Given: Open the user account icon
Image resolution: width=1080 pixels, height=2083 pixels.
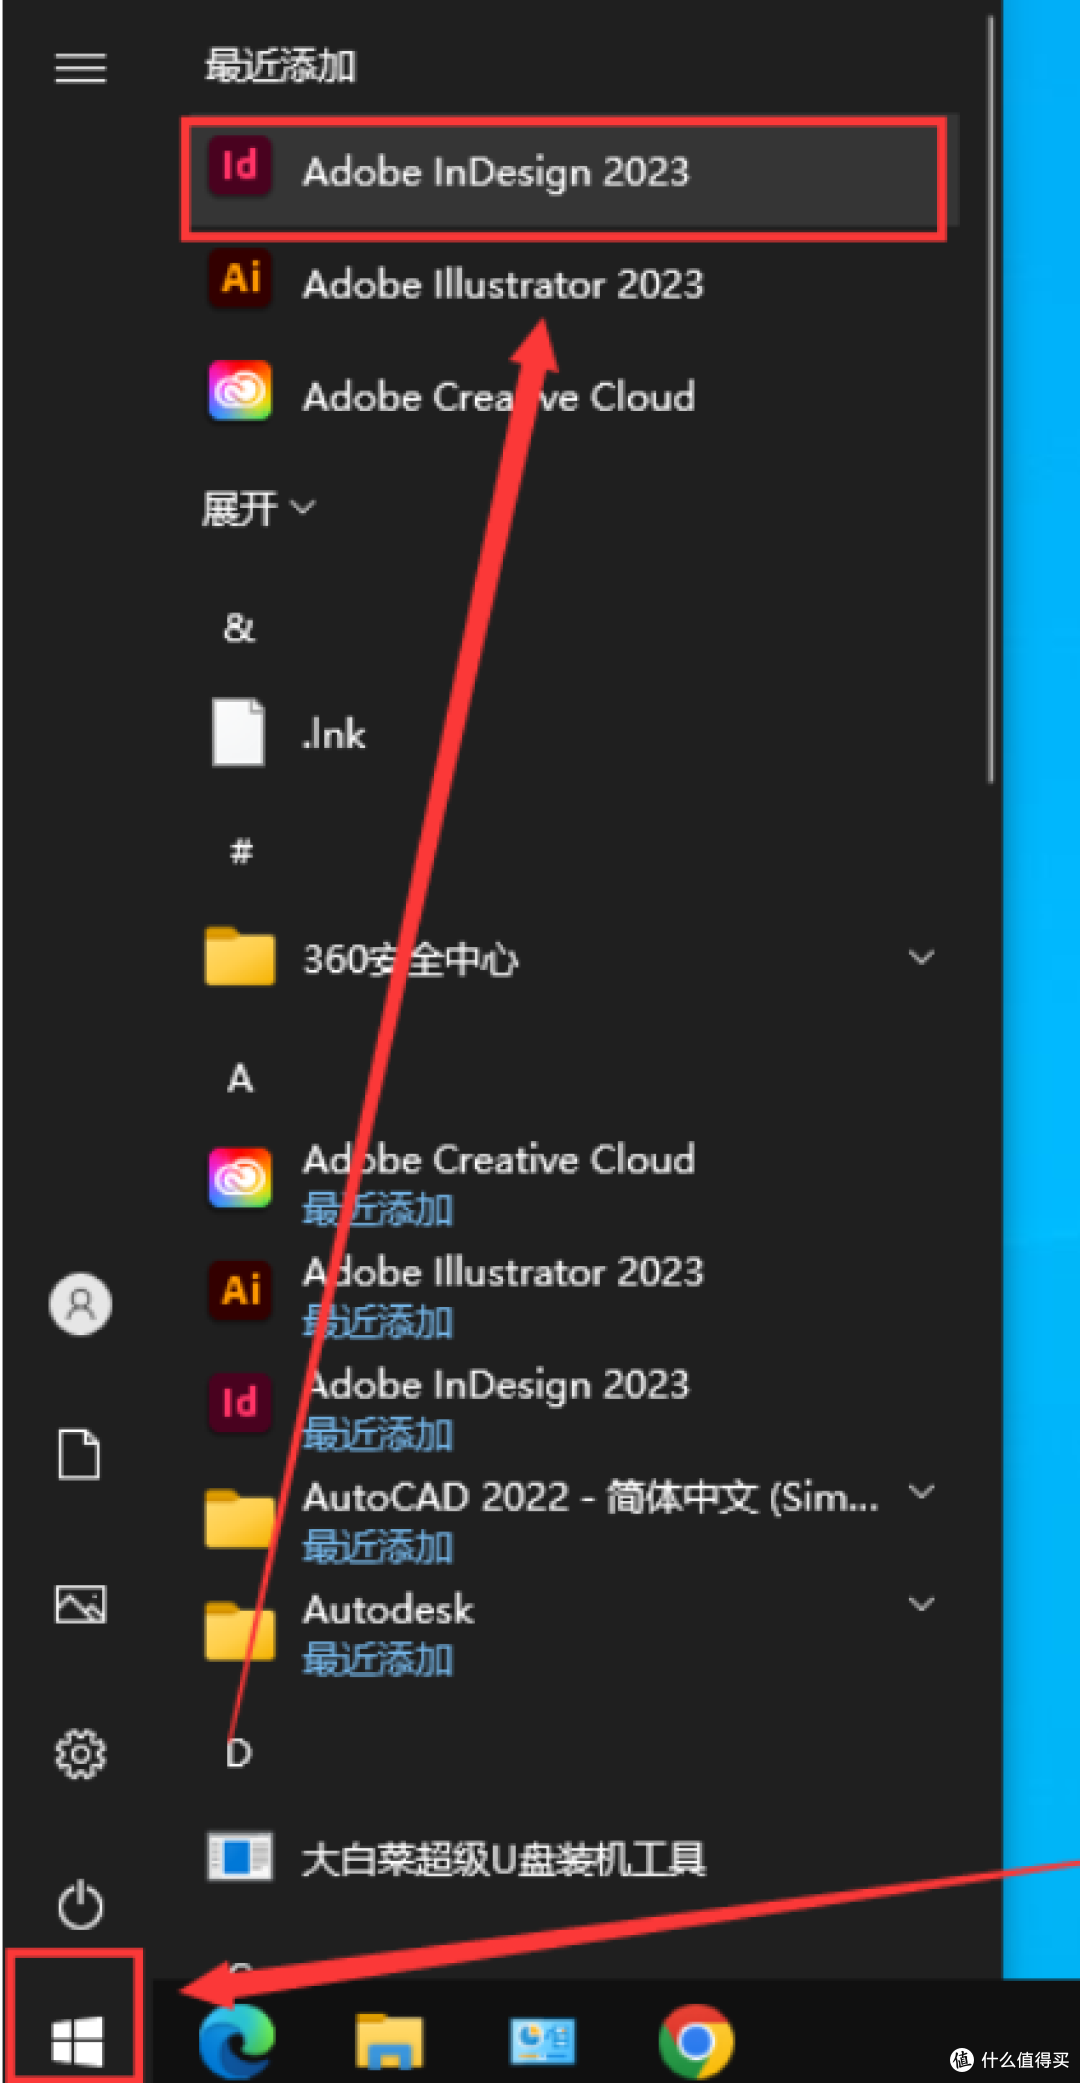Looking at the screenshot, I should pyautogui.click(x=80, y=1303).
